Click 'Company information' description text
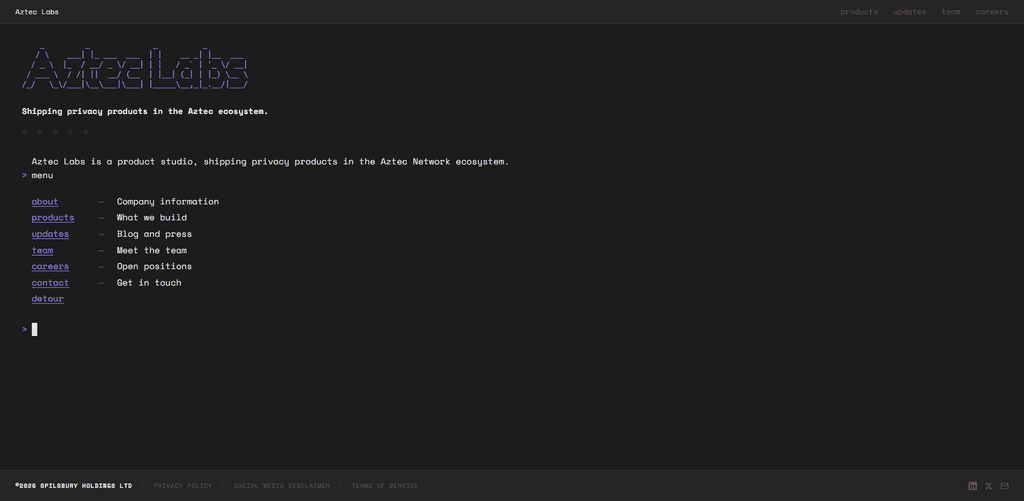The width and height of the screenshot is (1024, 501). click(168, 201)
